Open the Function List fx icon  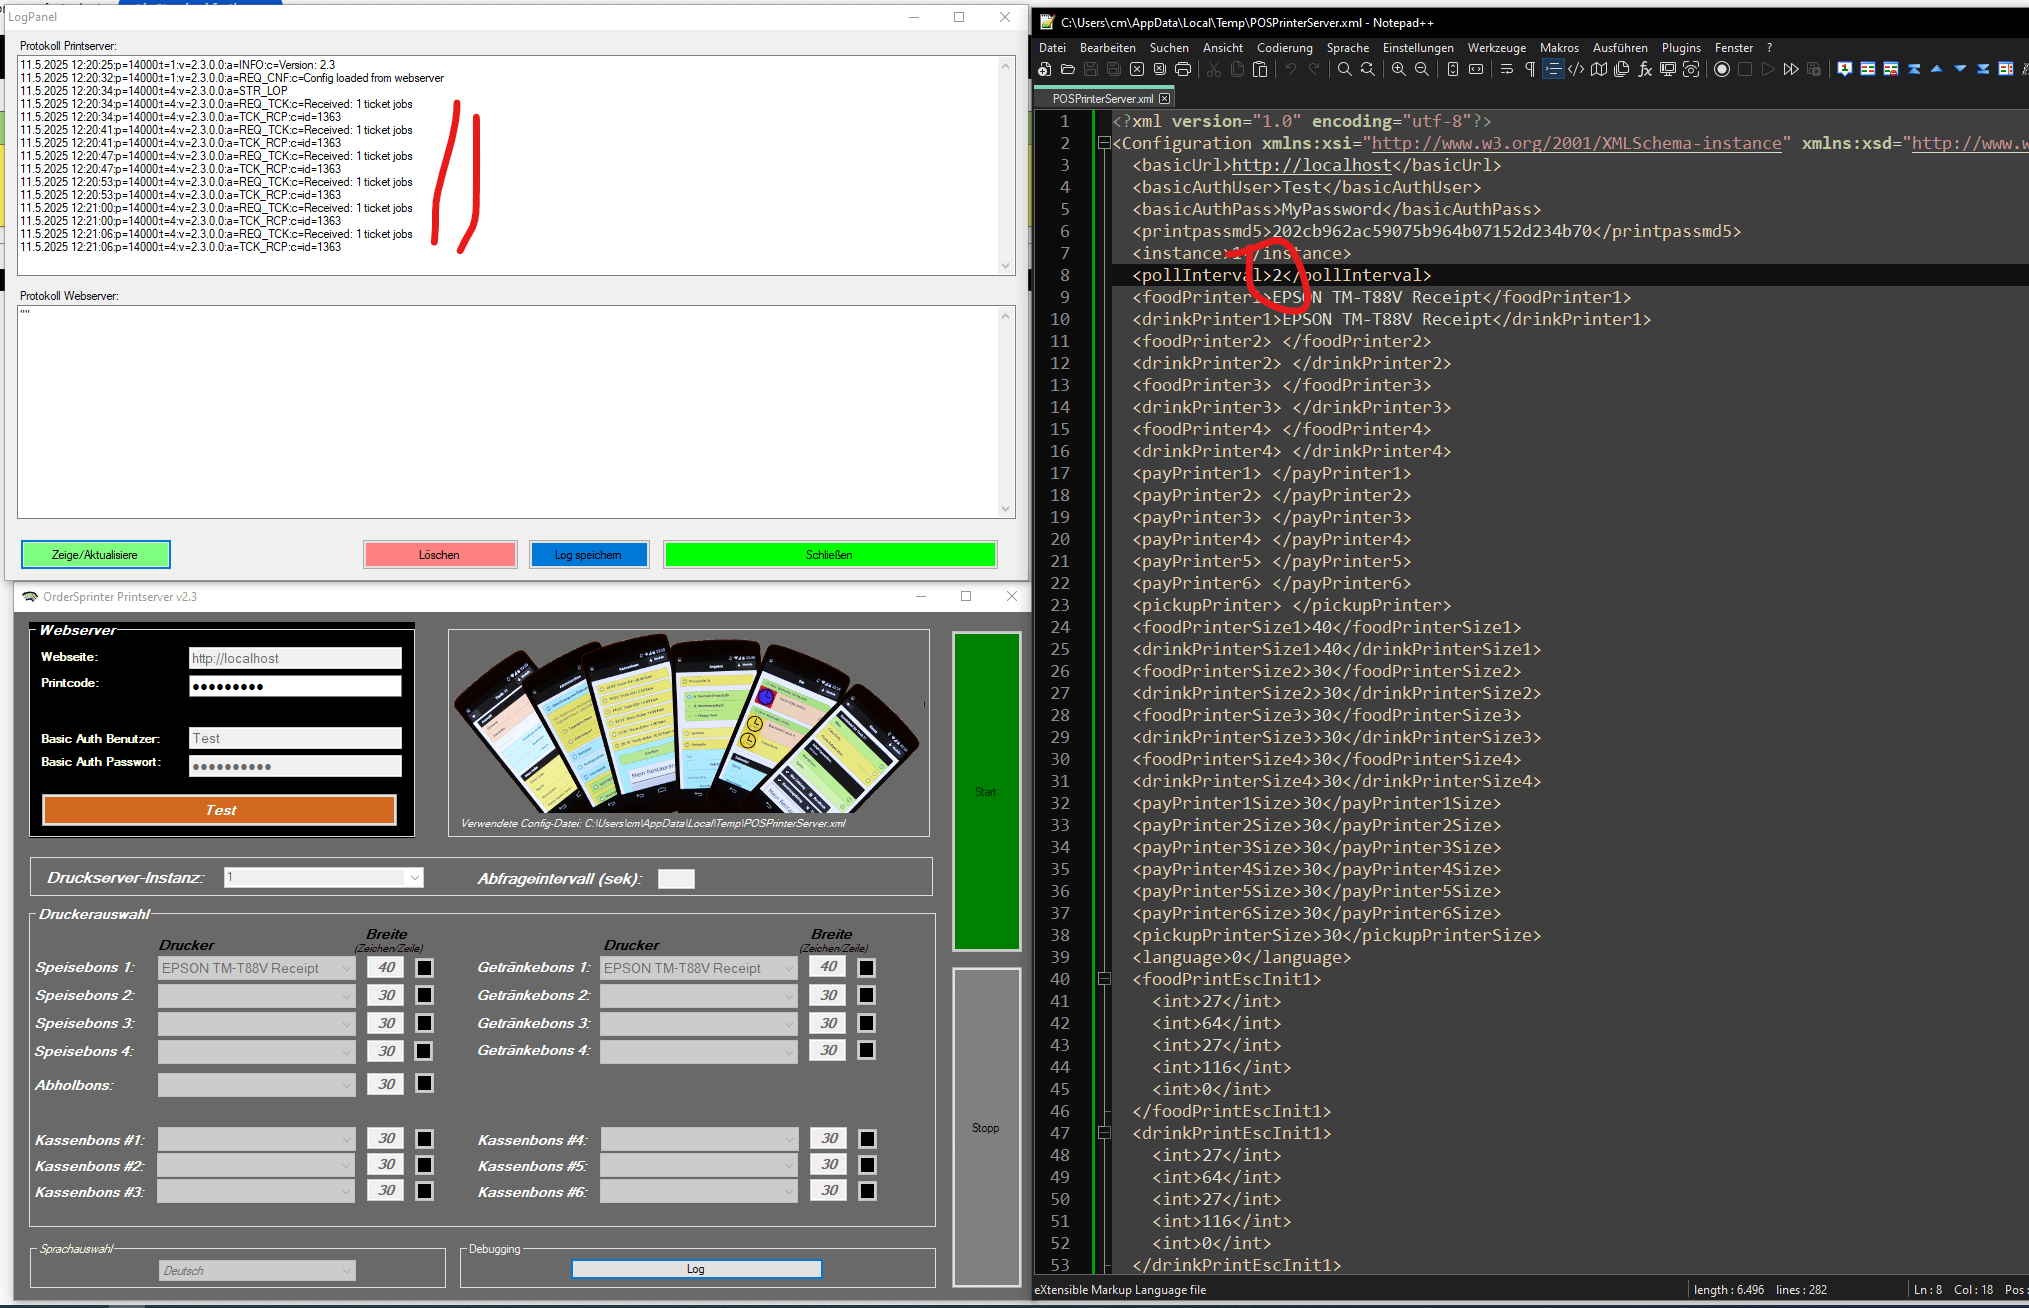click(x=1645, y=69)
